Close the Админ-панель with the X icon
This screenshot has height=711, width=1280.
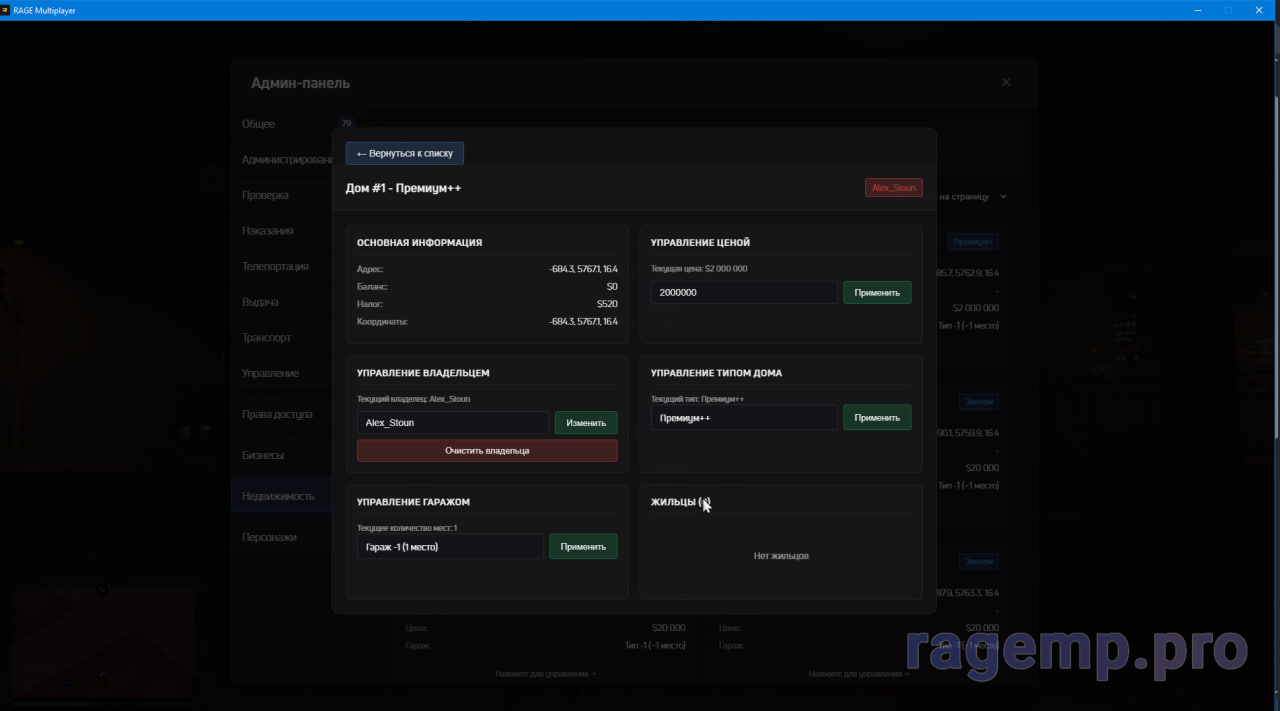(x=1006, y=82)
